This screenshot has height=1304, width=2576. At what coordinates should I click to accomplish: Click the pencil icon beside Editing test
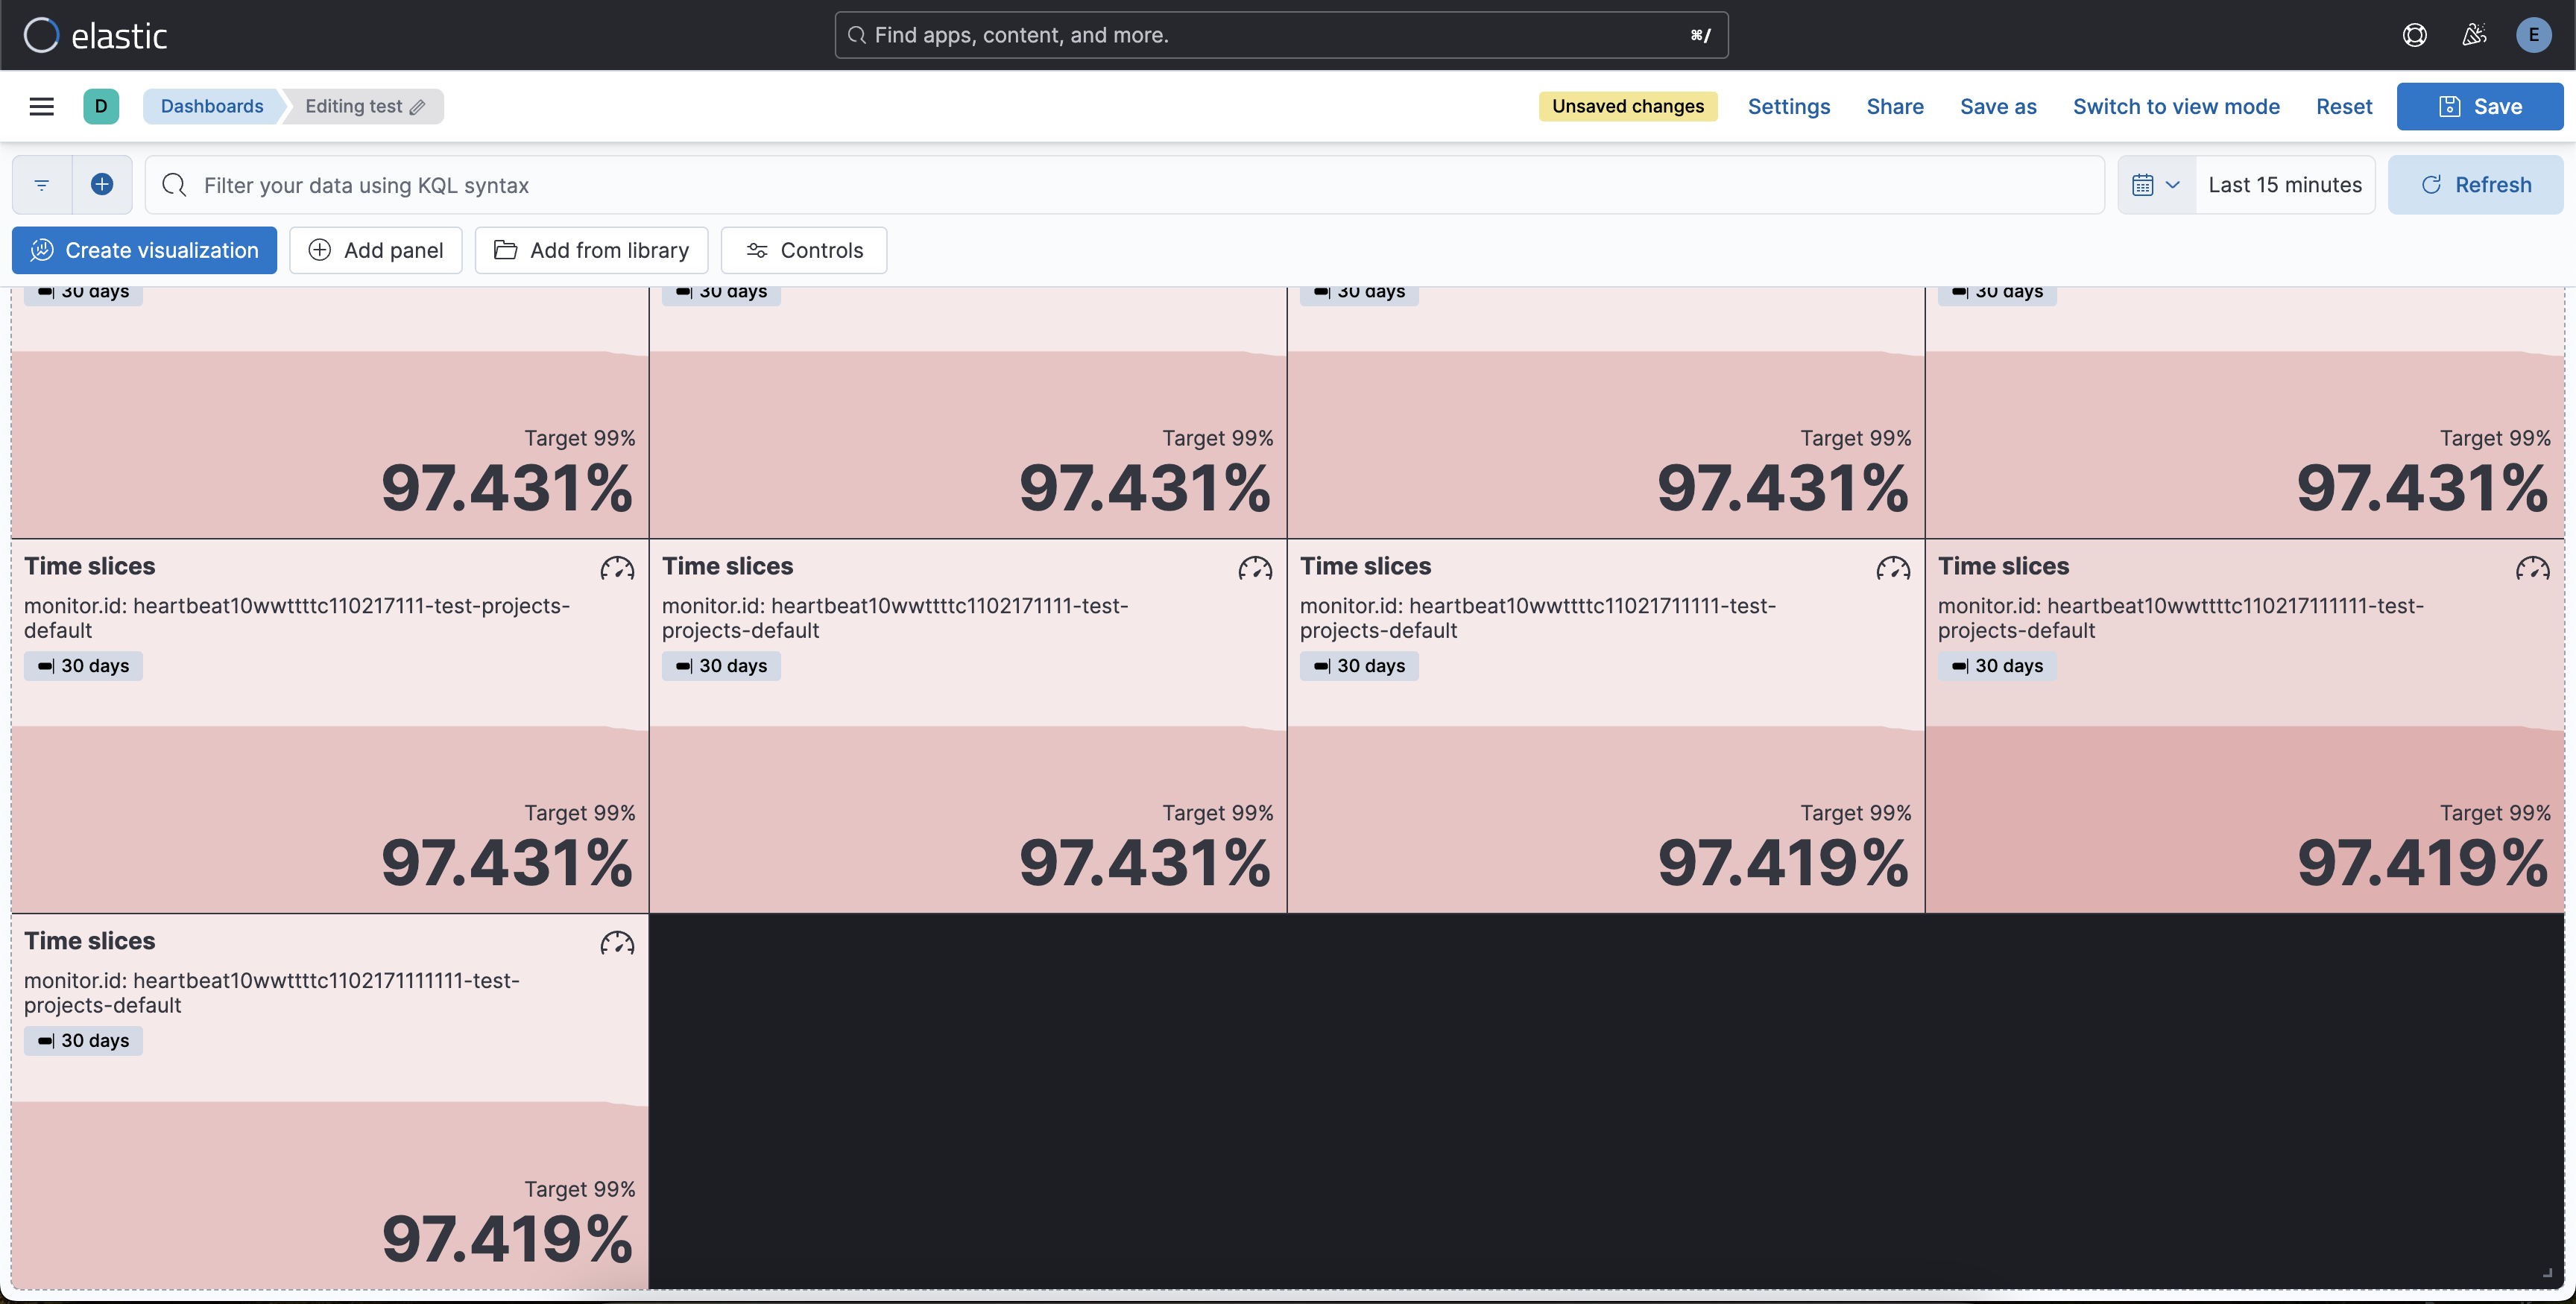pos(418,107)
